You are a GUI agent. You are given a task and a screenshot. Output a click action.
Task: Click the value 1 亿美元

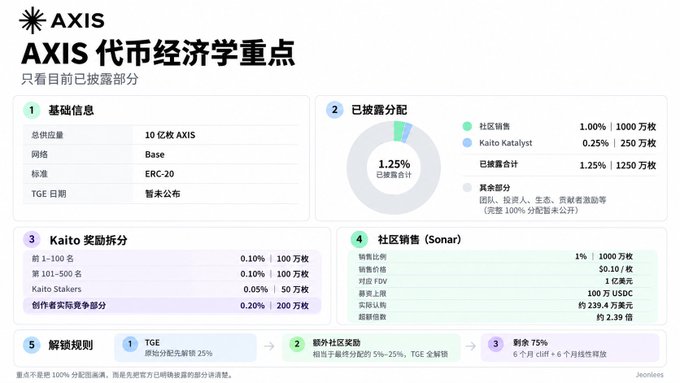pos(618,281)
